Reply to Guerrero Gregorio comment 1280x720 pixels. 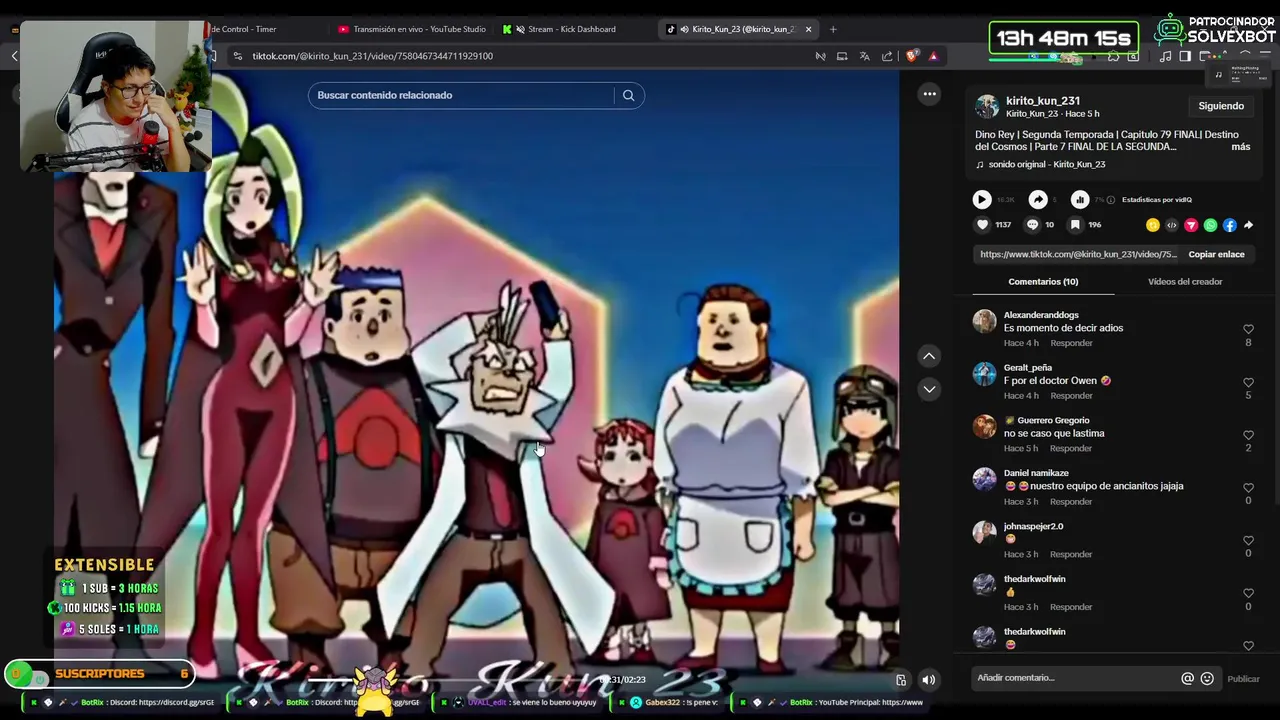tap(1071, 449)
